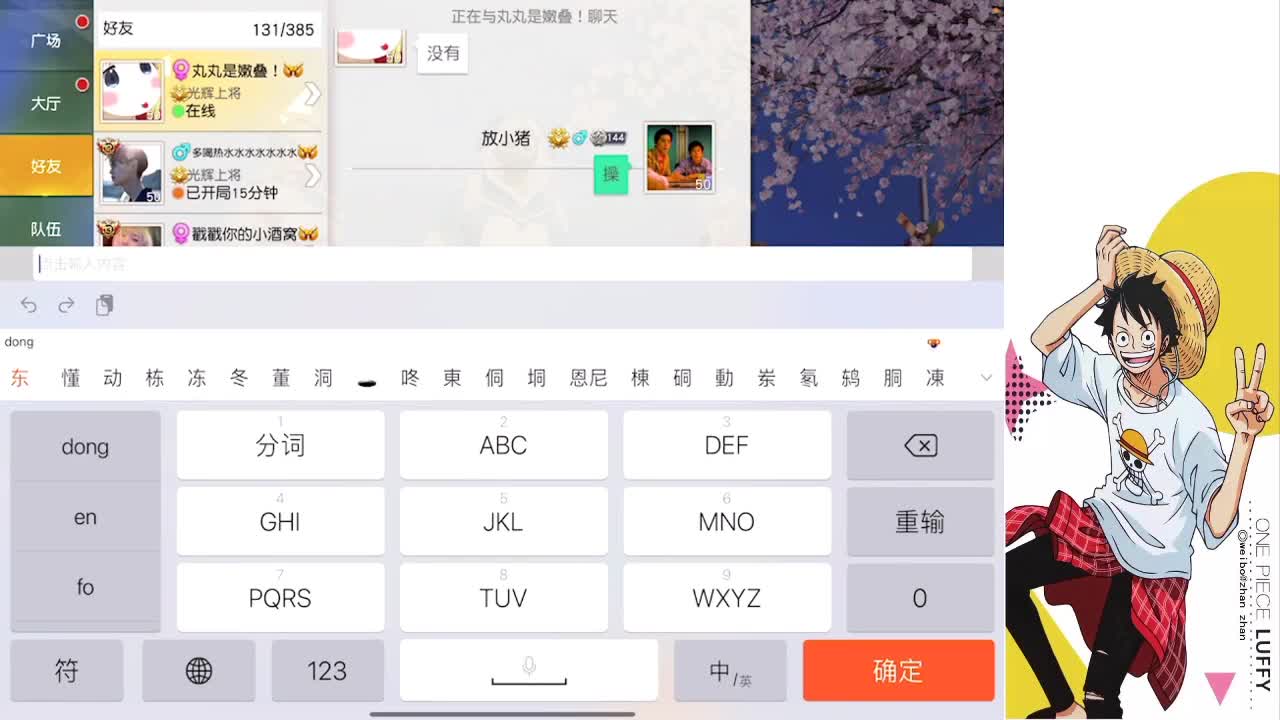Screen dimensions: 1280x720
Task: Tap avatar beside 没有 message
Action: (370, 47)
